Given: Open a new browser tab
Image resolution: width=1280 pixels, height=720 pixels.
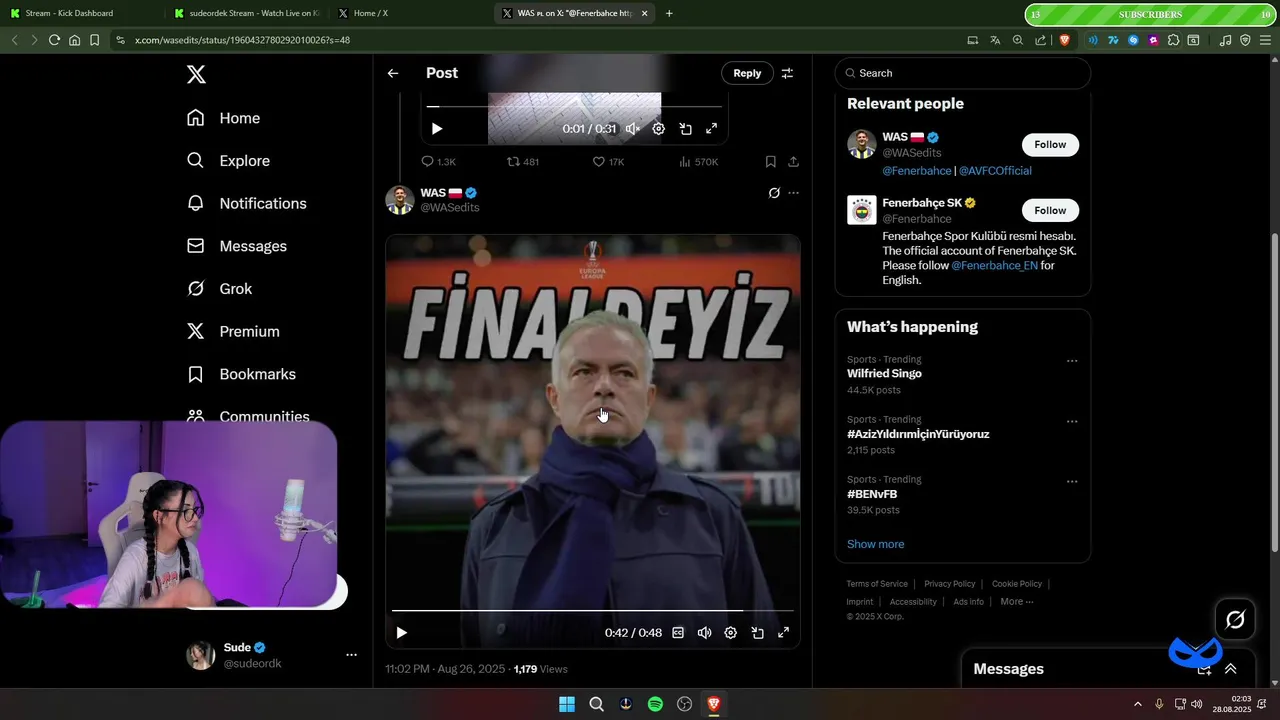Looking at the screenshot, I should pyautogui.click(x=669, y=13).
